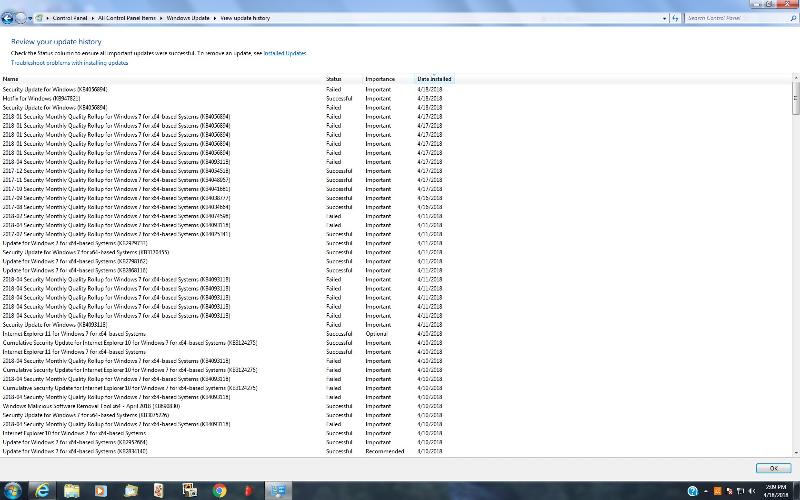The height and width of the screenshot is (500, 800).
Task: Click the blue help icon in system tray
Action: point(692,491)
